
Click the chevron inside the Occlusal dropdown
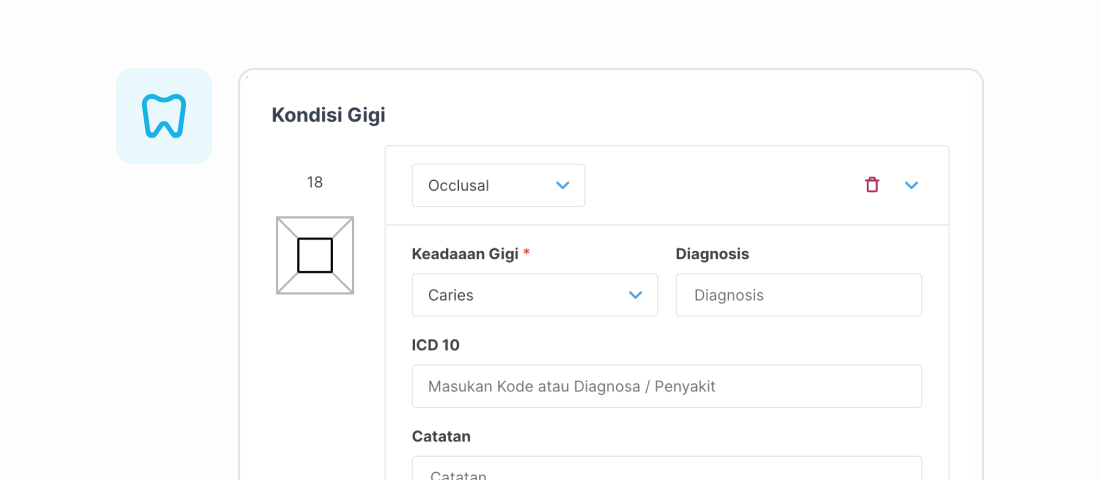(562, 185)
